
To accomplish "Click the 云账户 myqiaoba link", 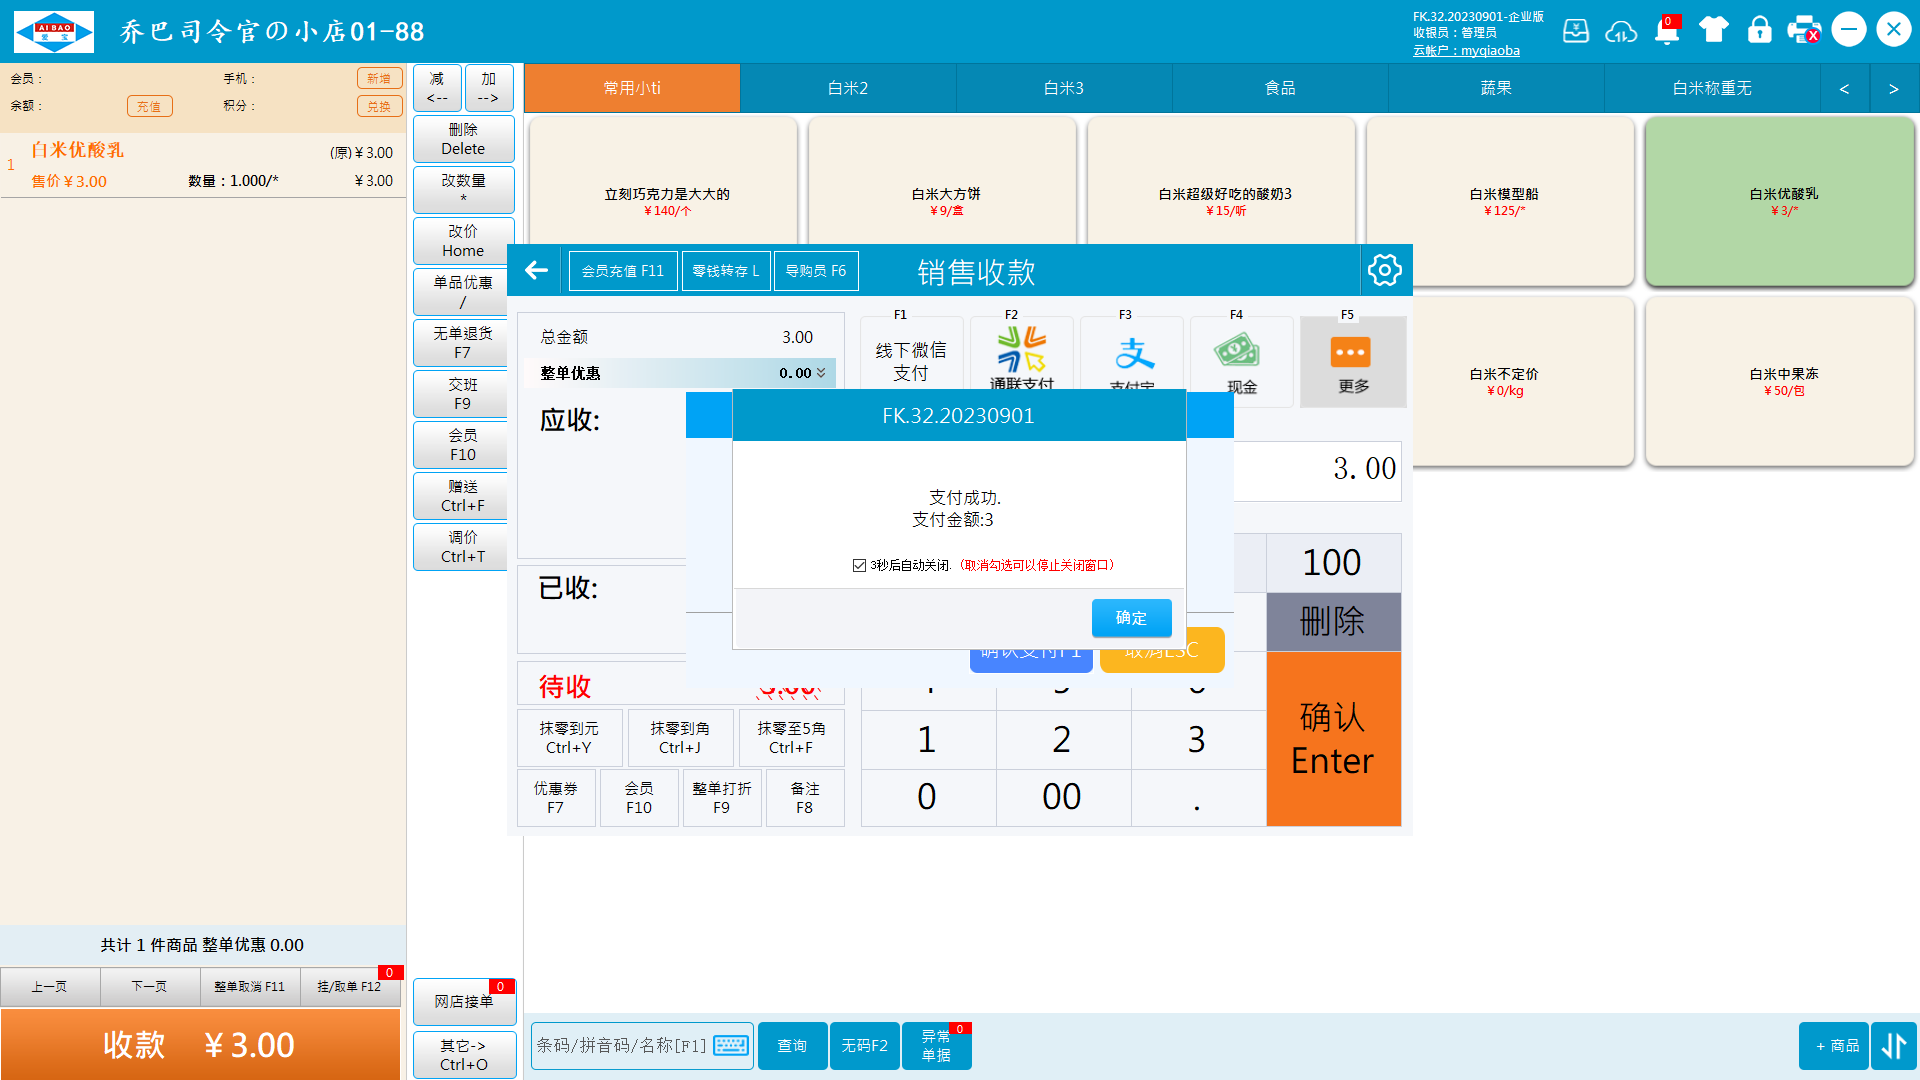I will [1466, 51].
